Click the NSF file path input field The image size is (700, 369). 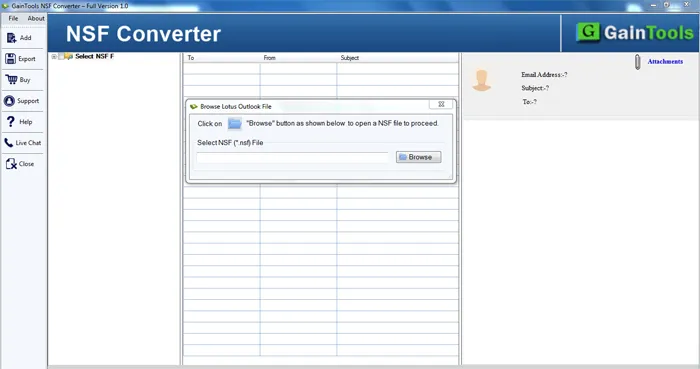[x=292, y=157]
